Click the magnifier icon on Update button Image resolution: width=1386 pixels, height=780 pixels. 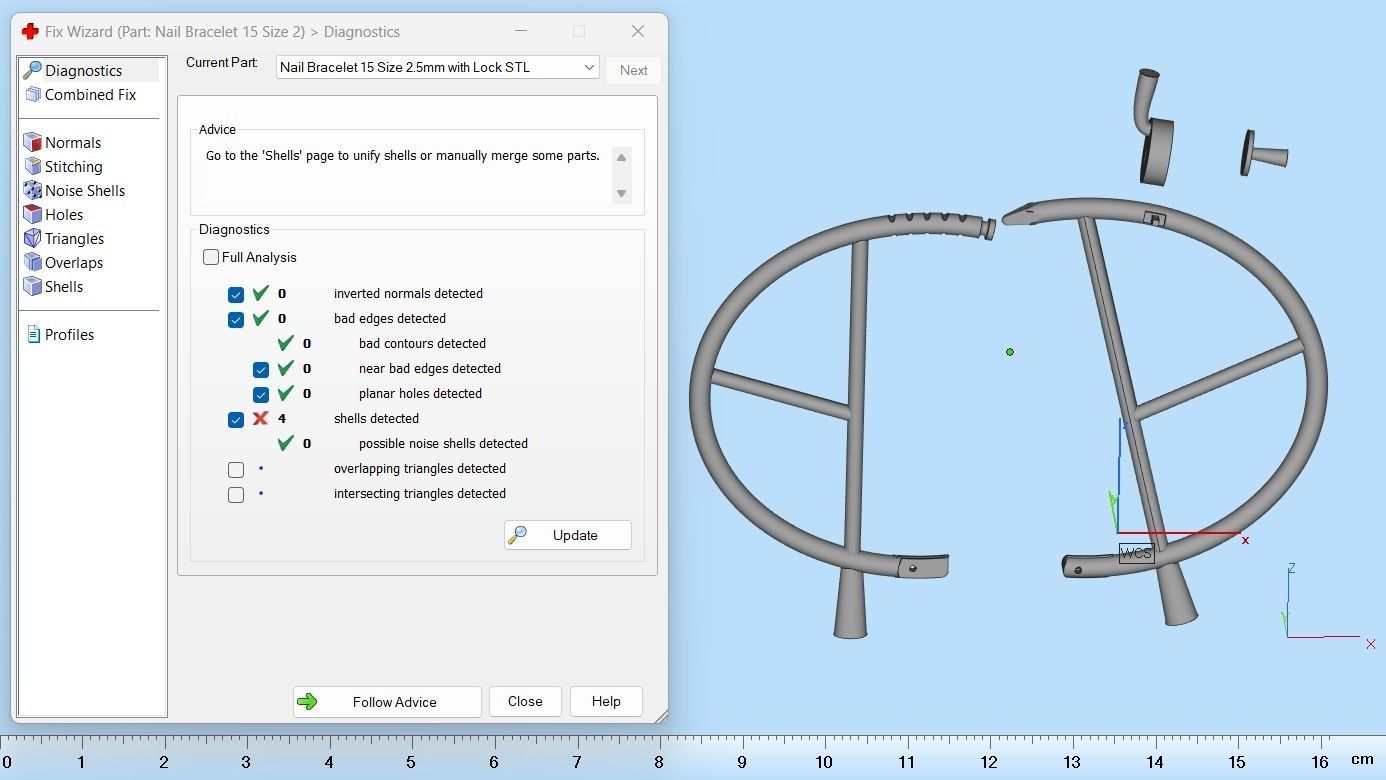click(x=517, y=535)
